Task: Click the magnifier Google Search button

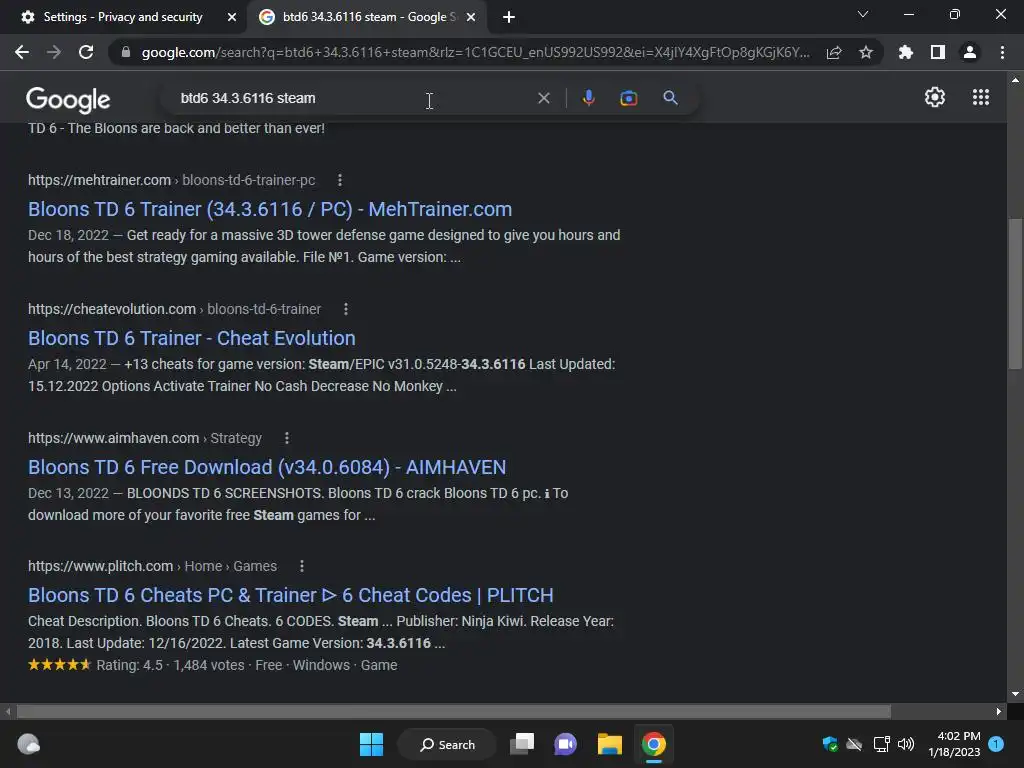Action: coord(670,98)
